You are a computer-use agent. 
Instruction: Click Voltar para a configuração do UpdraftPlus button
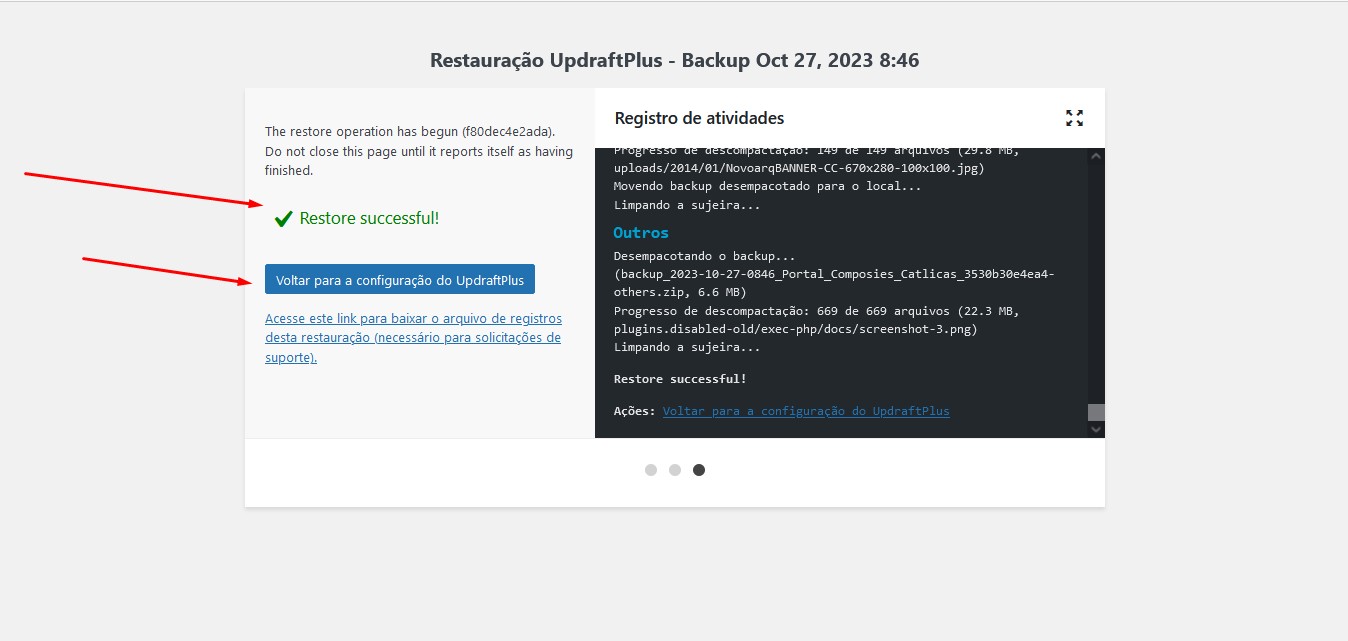(x=400, y=279)
